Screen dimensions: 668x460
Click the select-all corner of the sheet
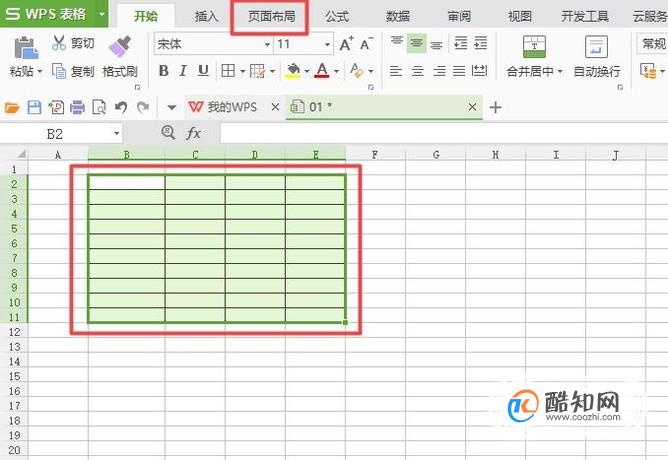[20, 154]
